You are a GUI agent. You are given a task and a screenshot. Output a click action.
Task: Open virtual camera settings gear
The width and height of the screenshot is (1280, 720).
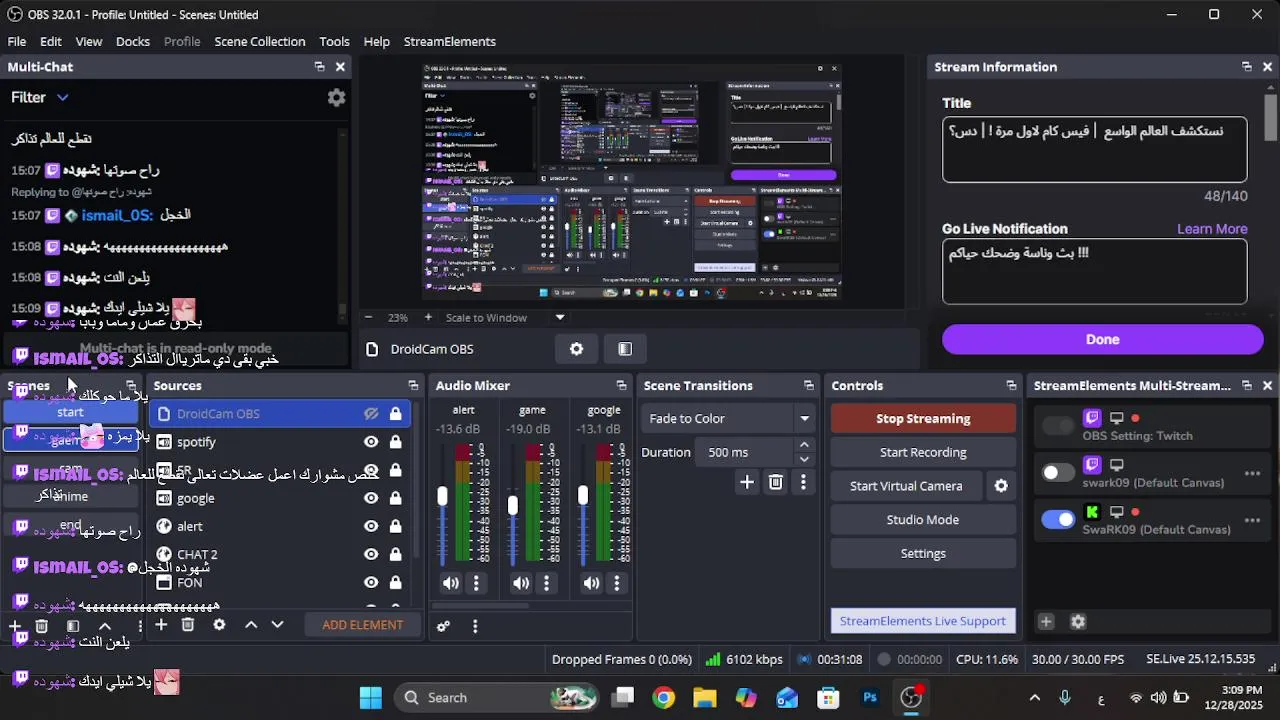[x=1001, y=486]
